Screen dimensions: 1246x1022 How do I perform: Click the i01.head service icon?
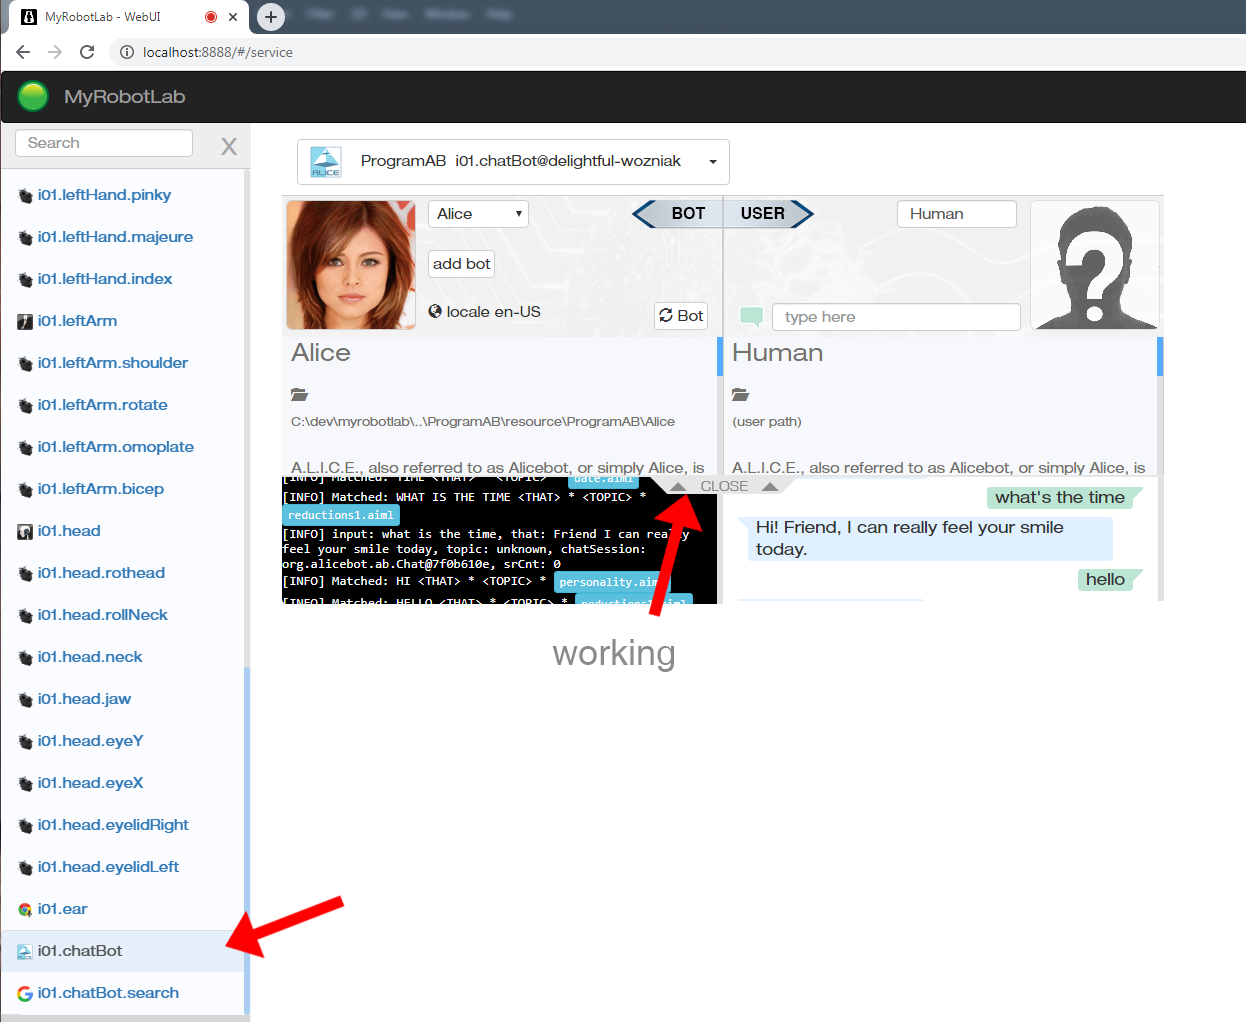pyautogui.click(x=25, y=532)
